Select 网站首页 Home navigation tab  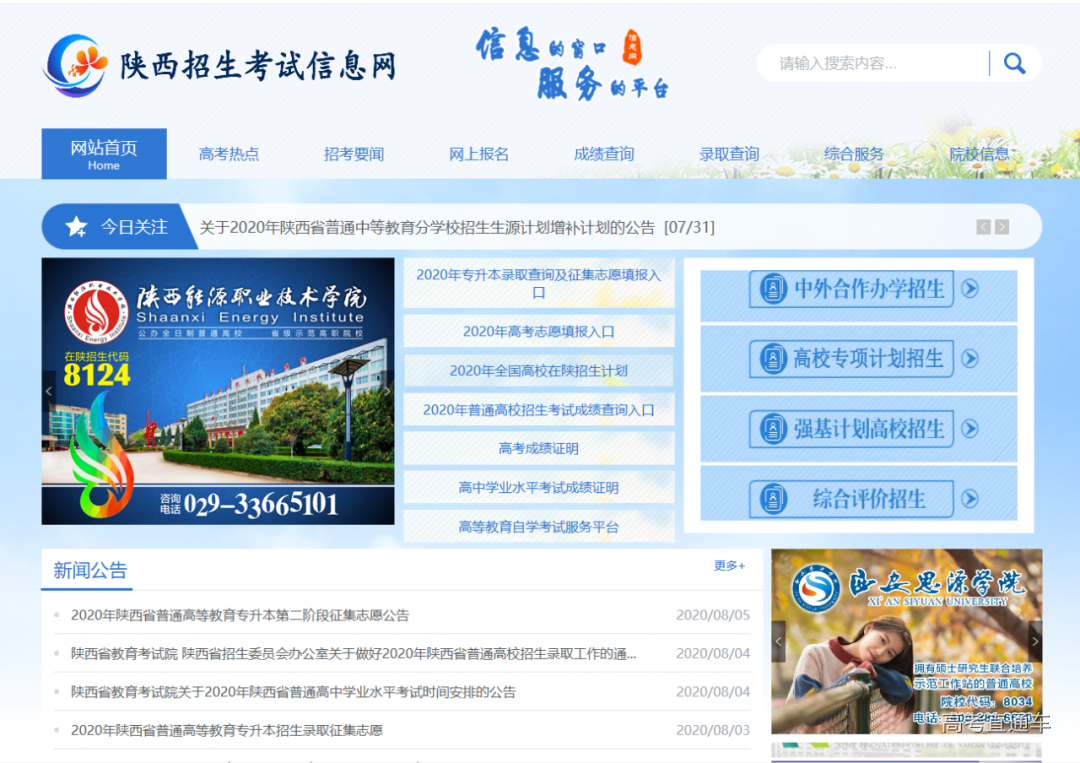[x=104, y=154]
